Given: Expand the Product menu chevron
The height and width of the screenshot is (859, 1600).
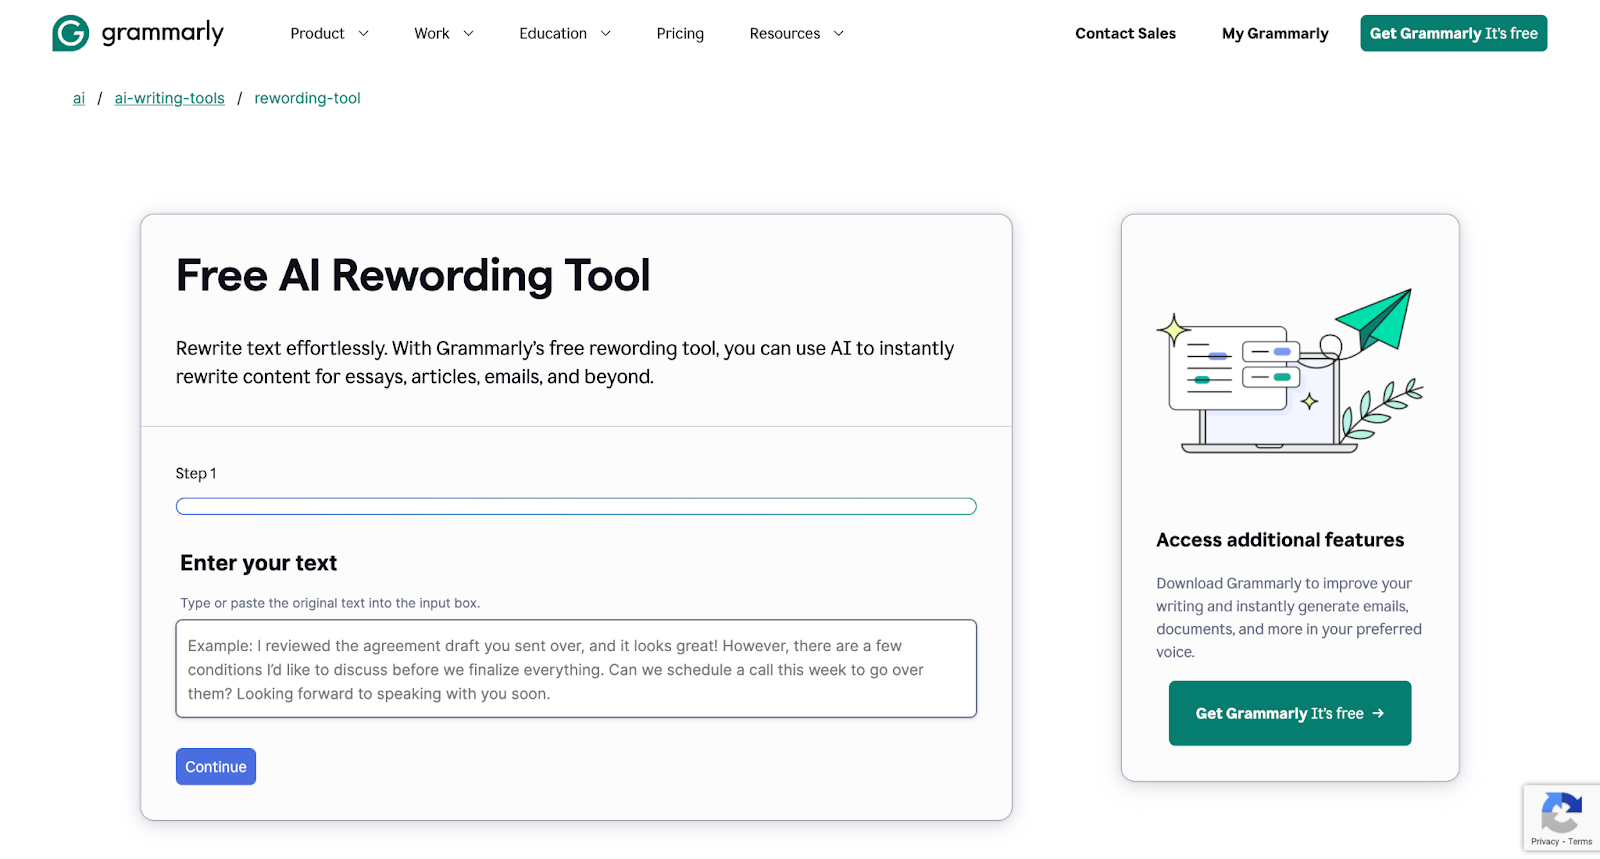Looking at the screenshot, I should pos(363,34).
